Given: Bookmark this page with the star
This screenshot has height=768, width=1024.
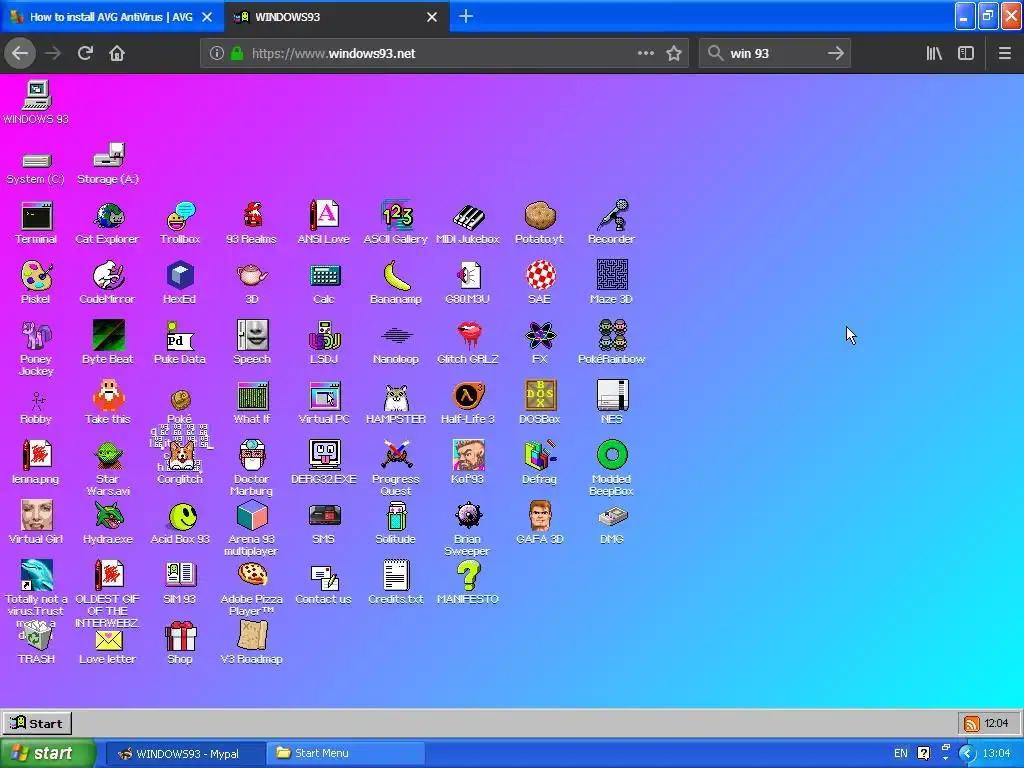Looking at the screenshot, I should pyautogui.click(x=674, y=54).
